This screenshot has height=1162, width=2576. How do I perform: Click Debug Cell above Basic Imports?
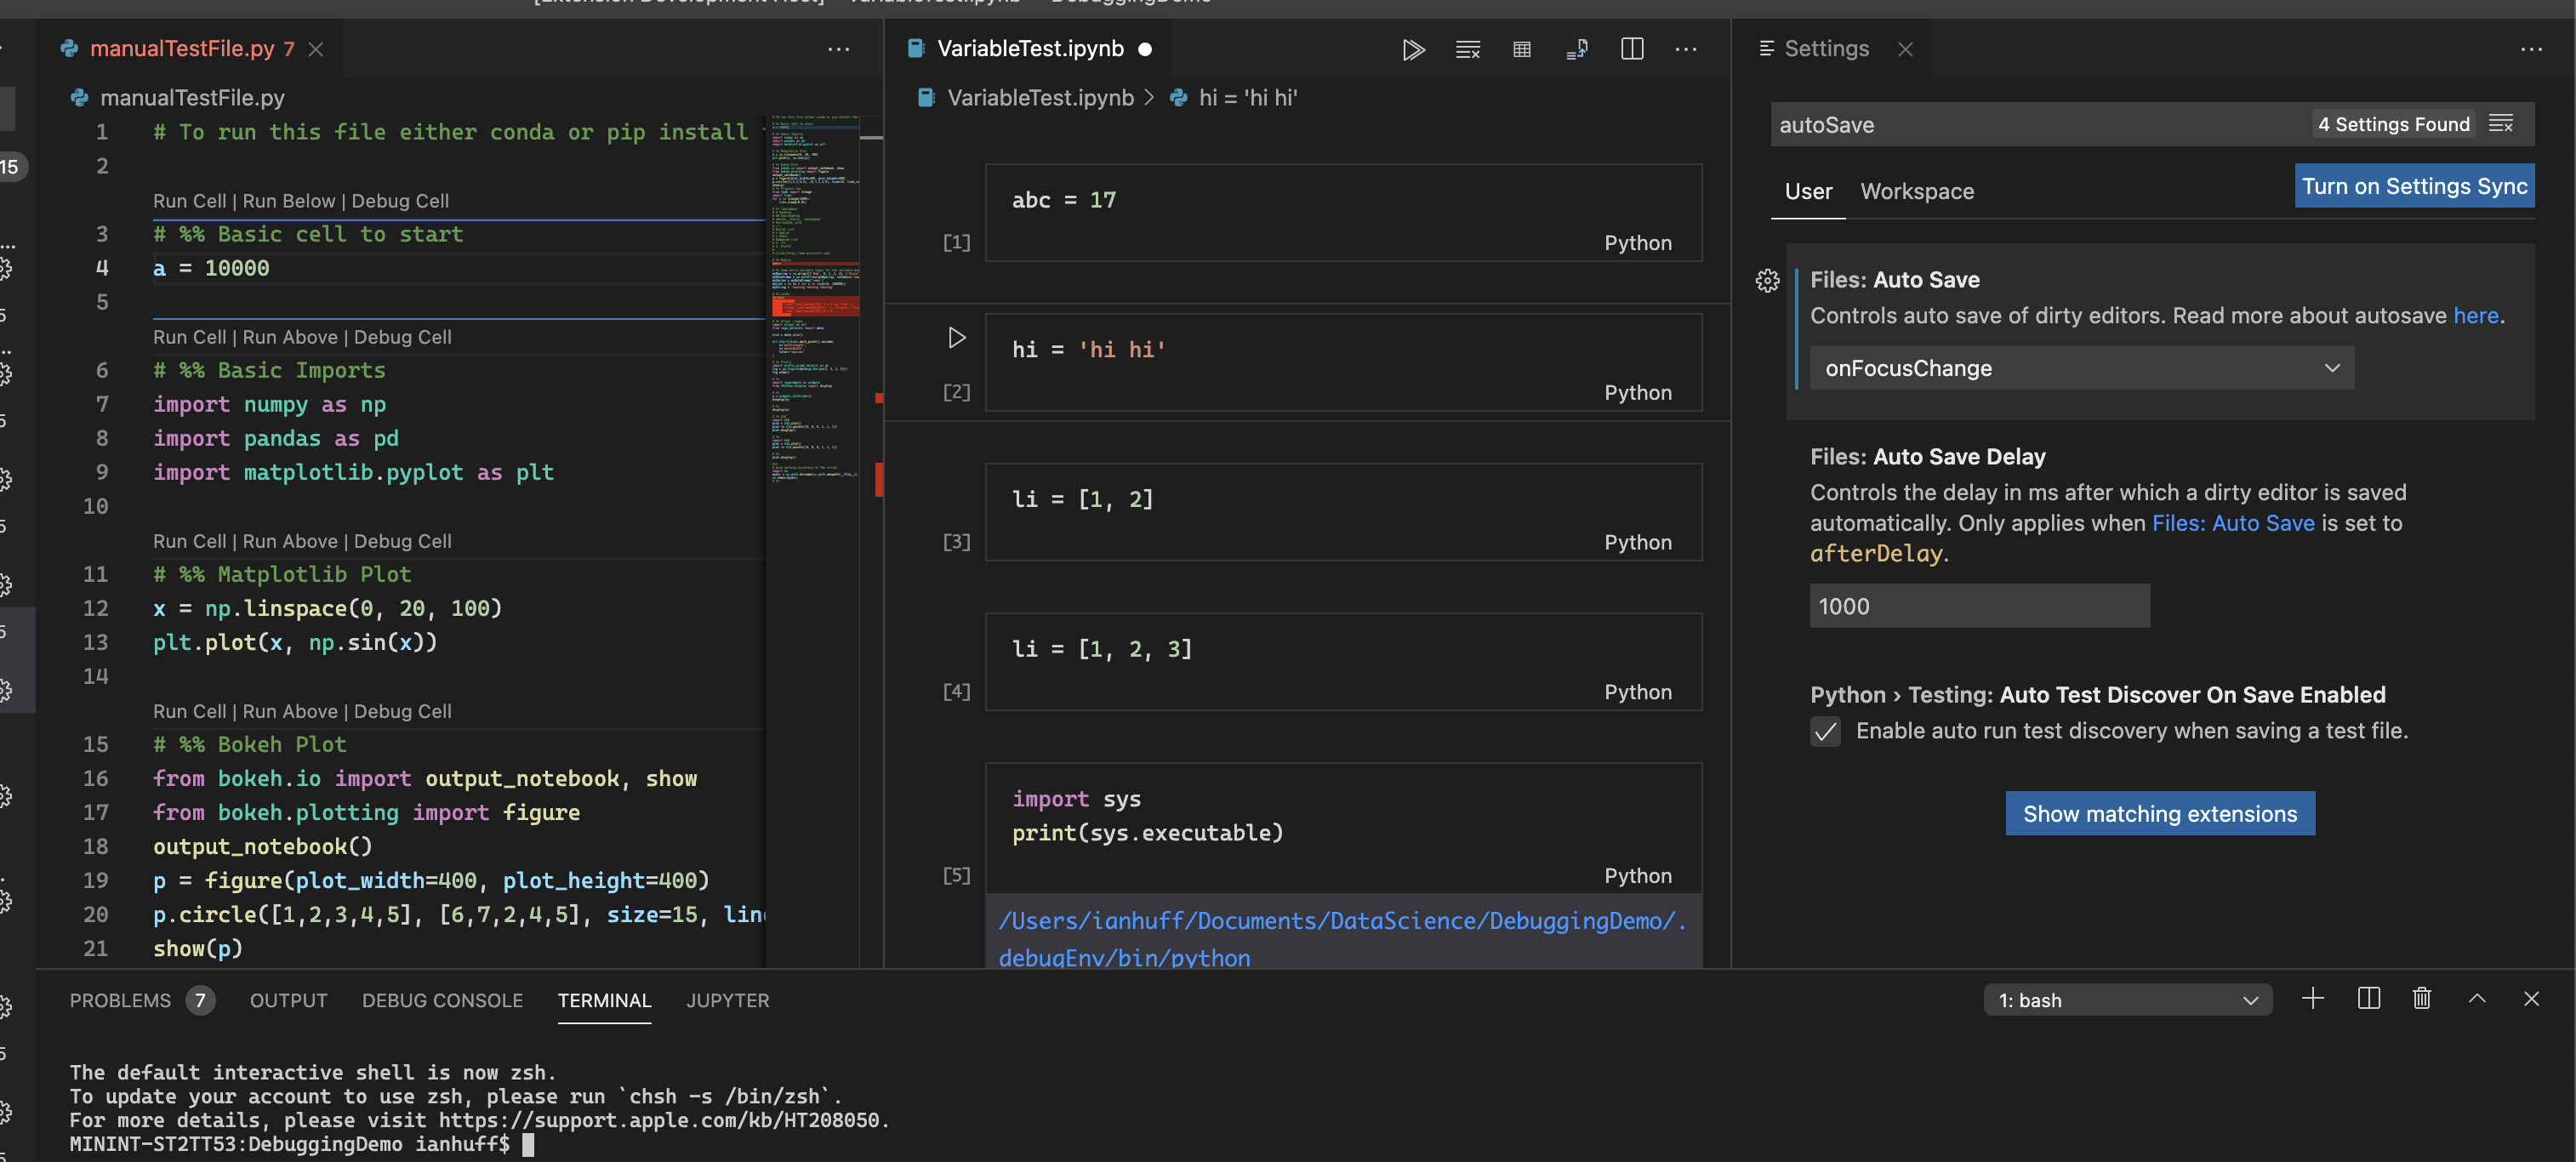click(402, 337)
